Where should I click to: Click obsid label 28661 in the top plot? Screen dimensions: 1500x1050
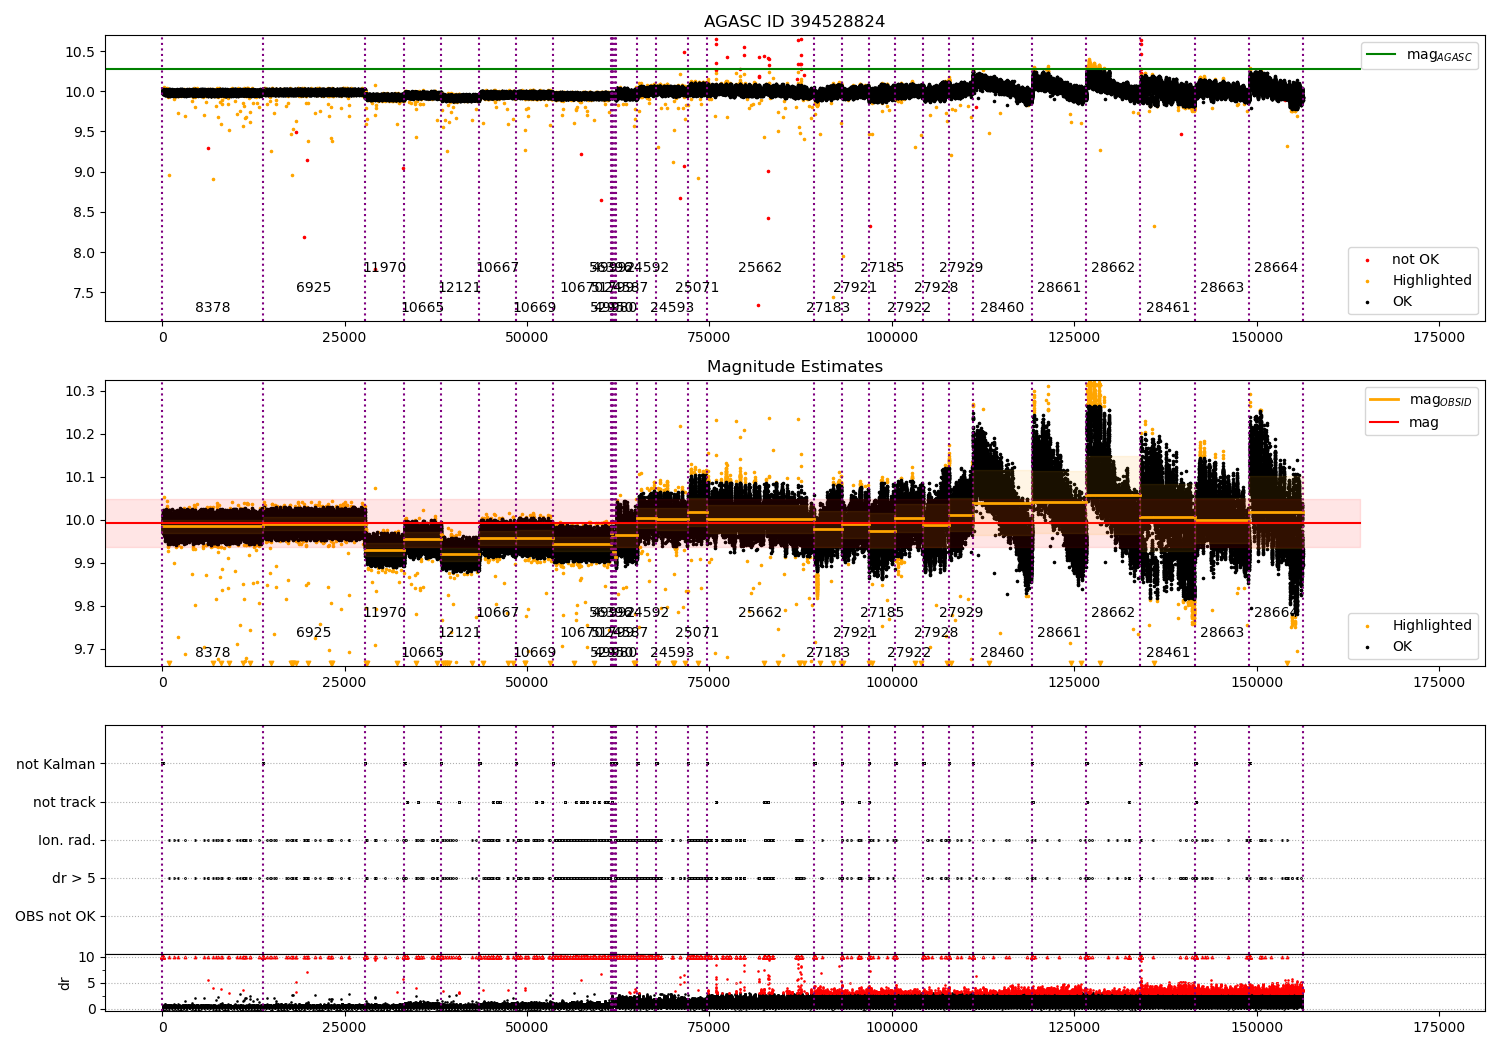click(1059, 288)
